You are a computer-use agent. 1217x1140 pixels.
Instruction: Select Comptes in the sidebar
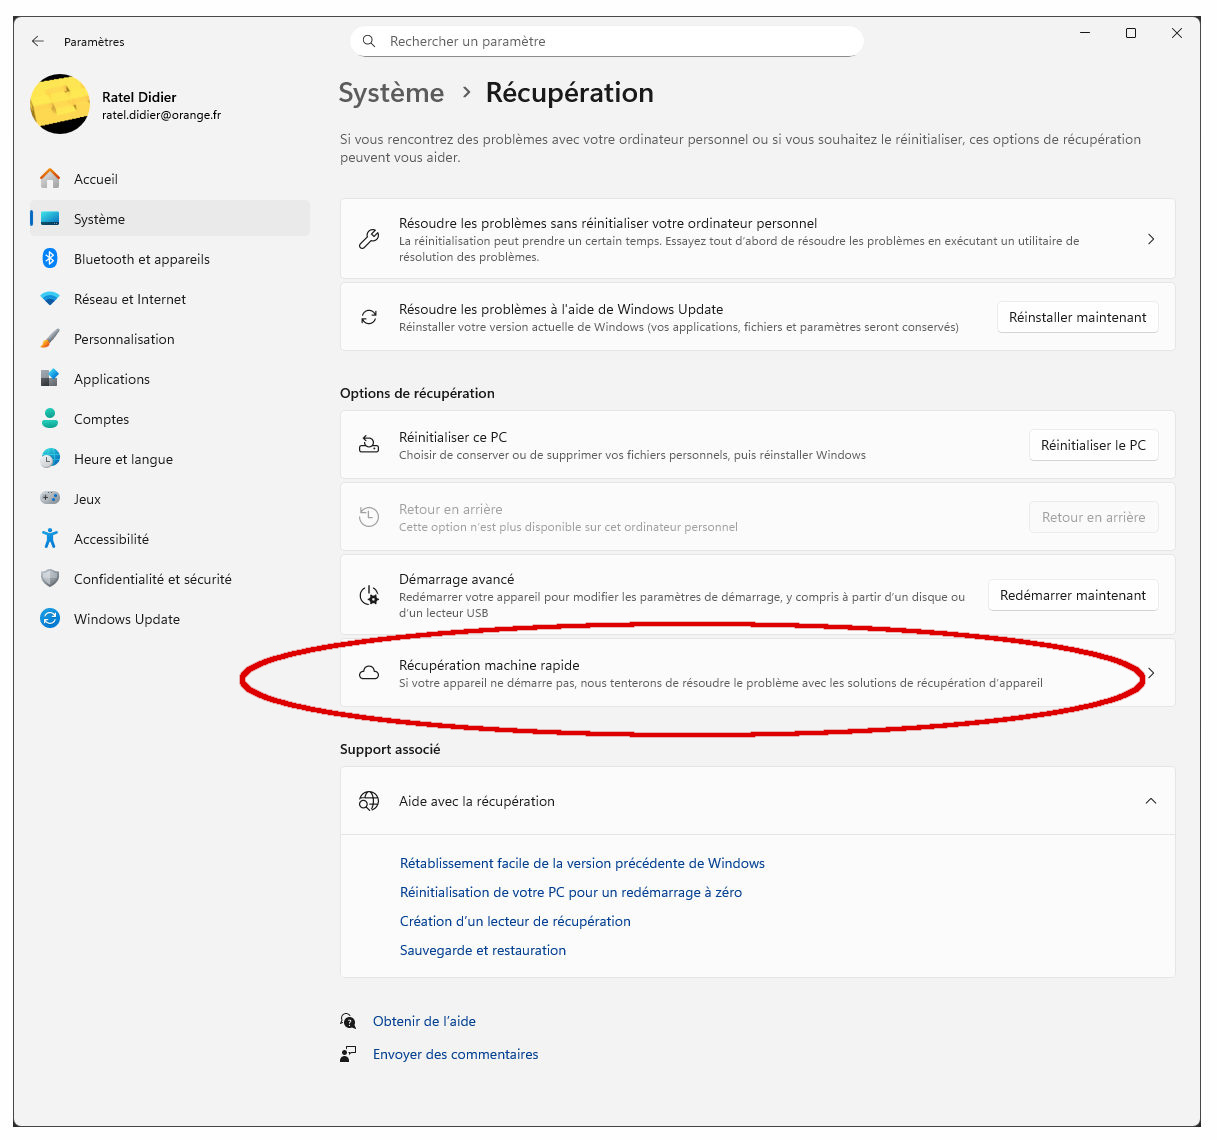coord(170,419)
